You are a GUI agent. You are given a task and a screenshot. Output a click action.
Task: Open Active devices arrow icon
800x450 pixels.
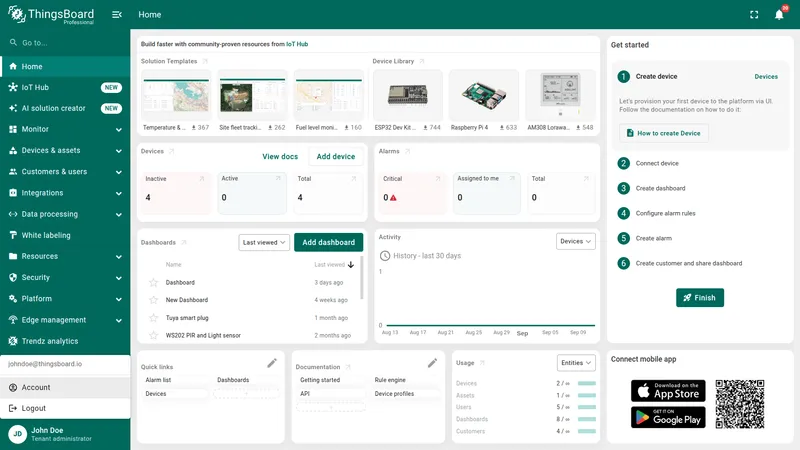278,179
